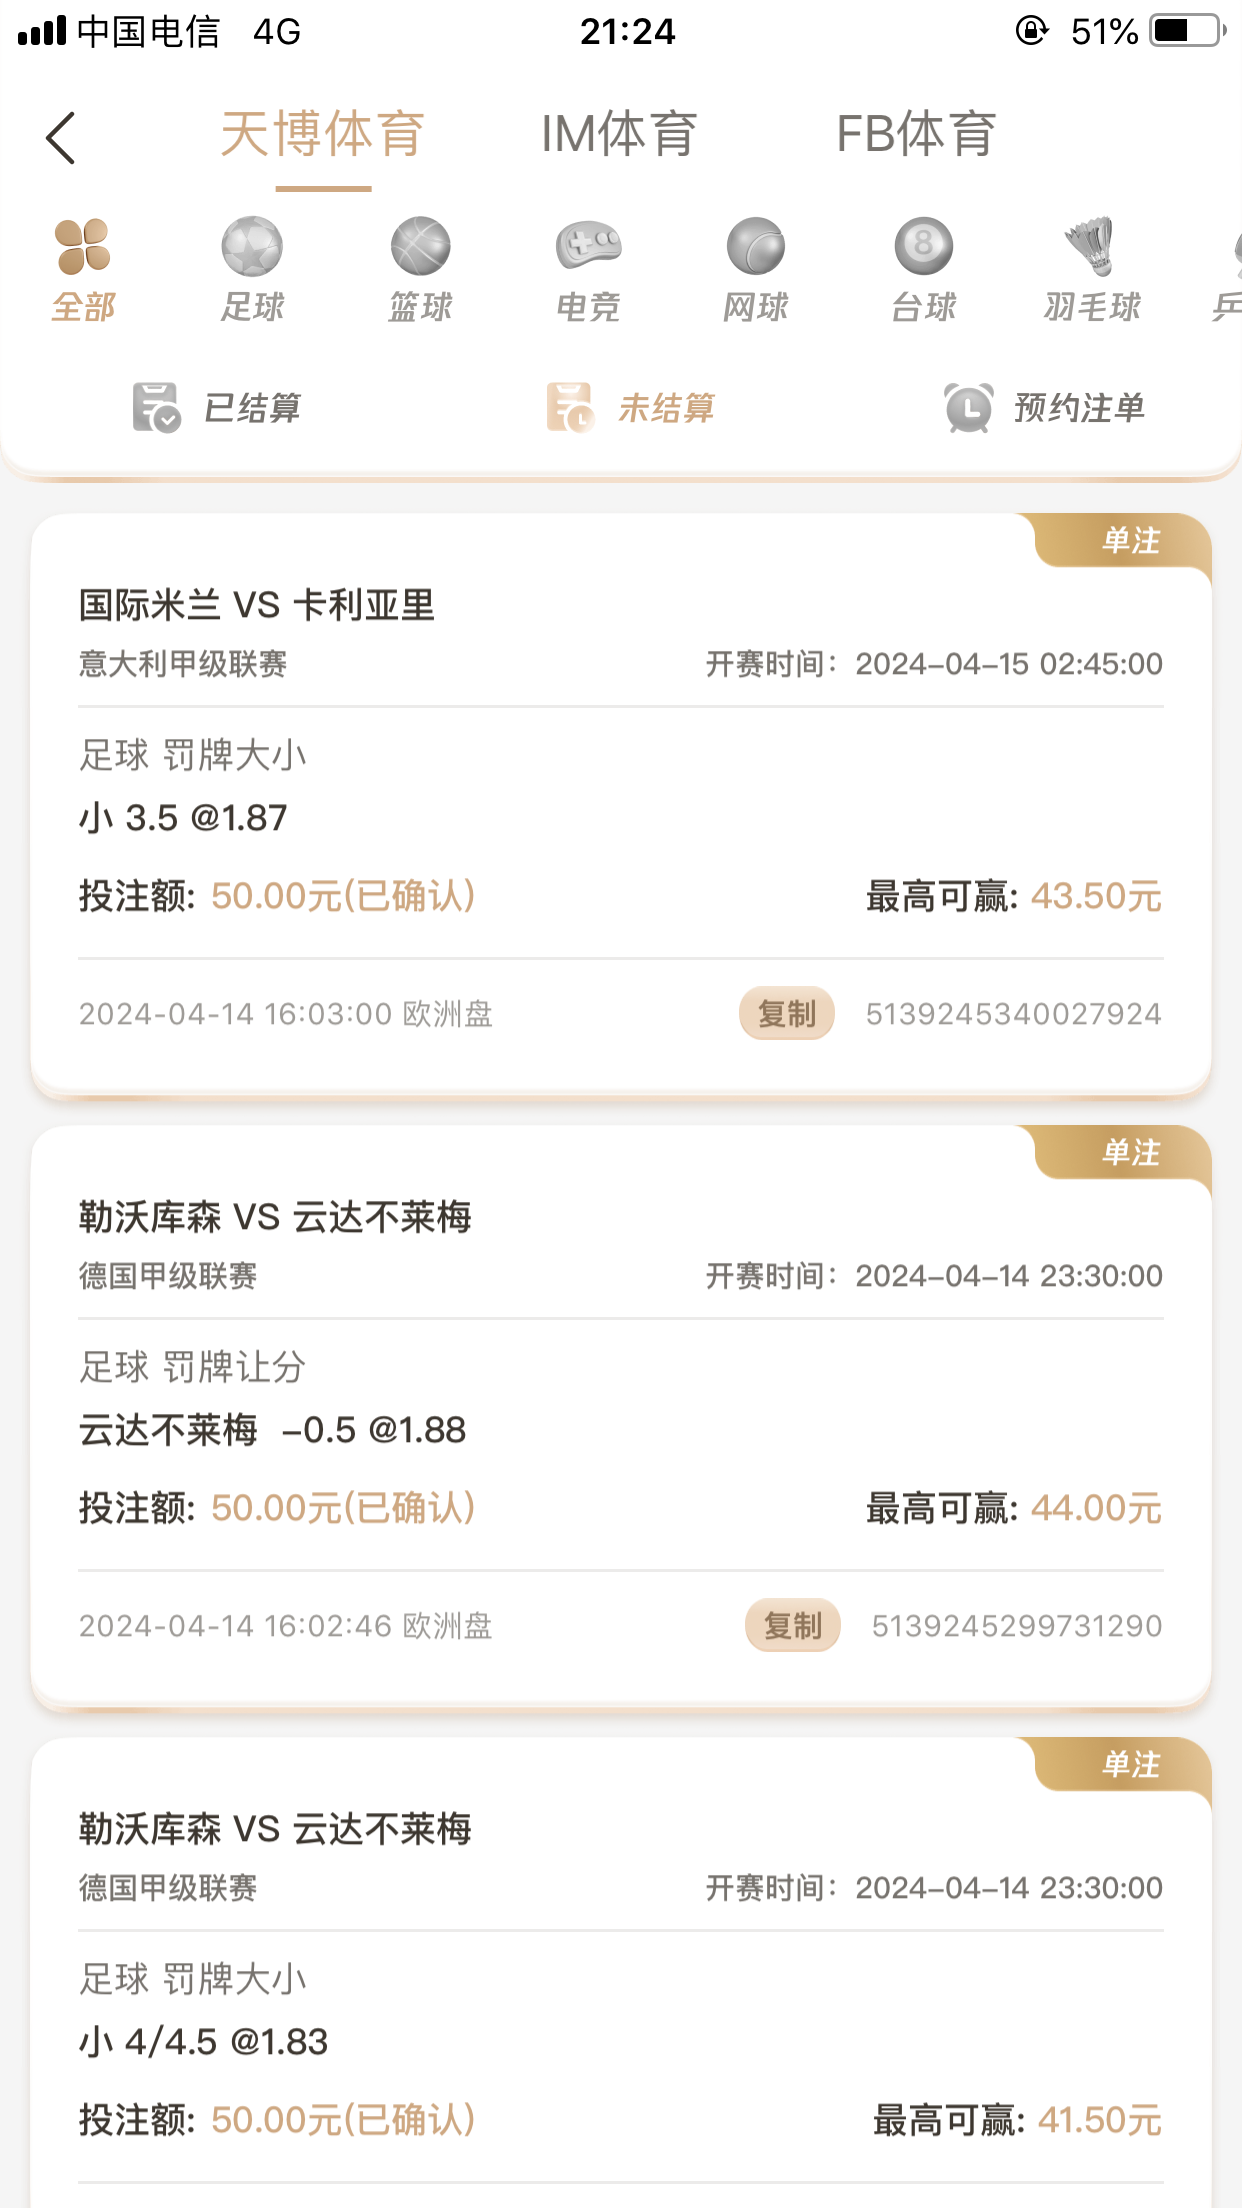Tap the back arrow icon
Image resolution: width=1242 pixels, height=2208 pixels.
62,137
